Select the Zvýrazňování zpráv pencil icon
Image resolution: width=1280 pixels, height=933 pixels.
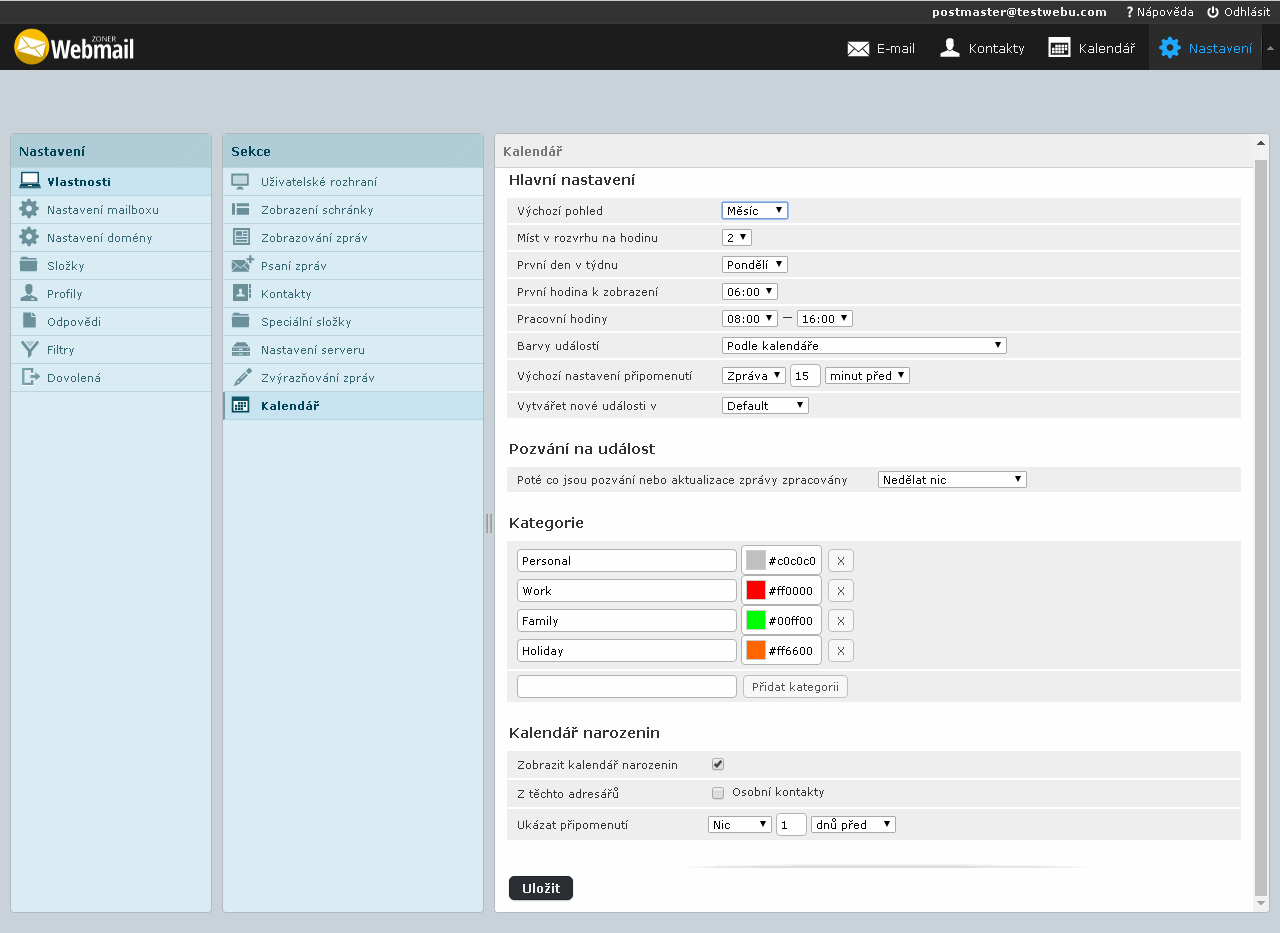pos(242,378)
